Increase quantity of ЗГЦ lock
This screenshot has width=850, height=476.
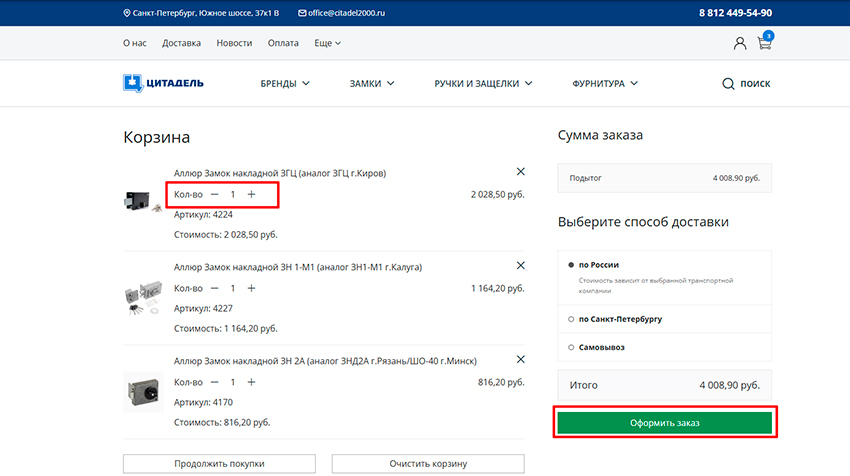coord(251,194)
